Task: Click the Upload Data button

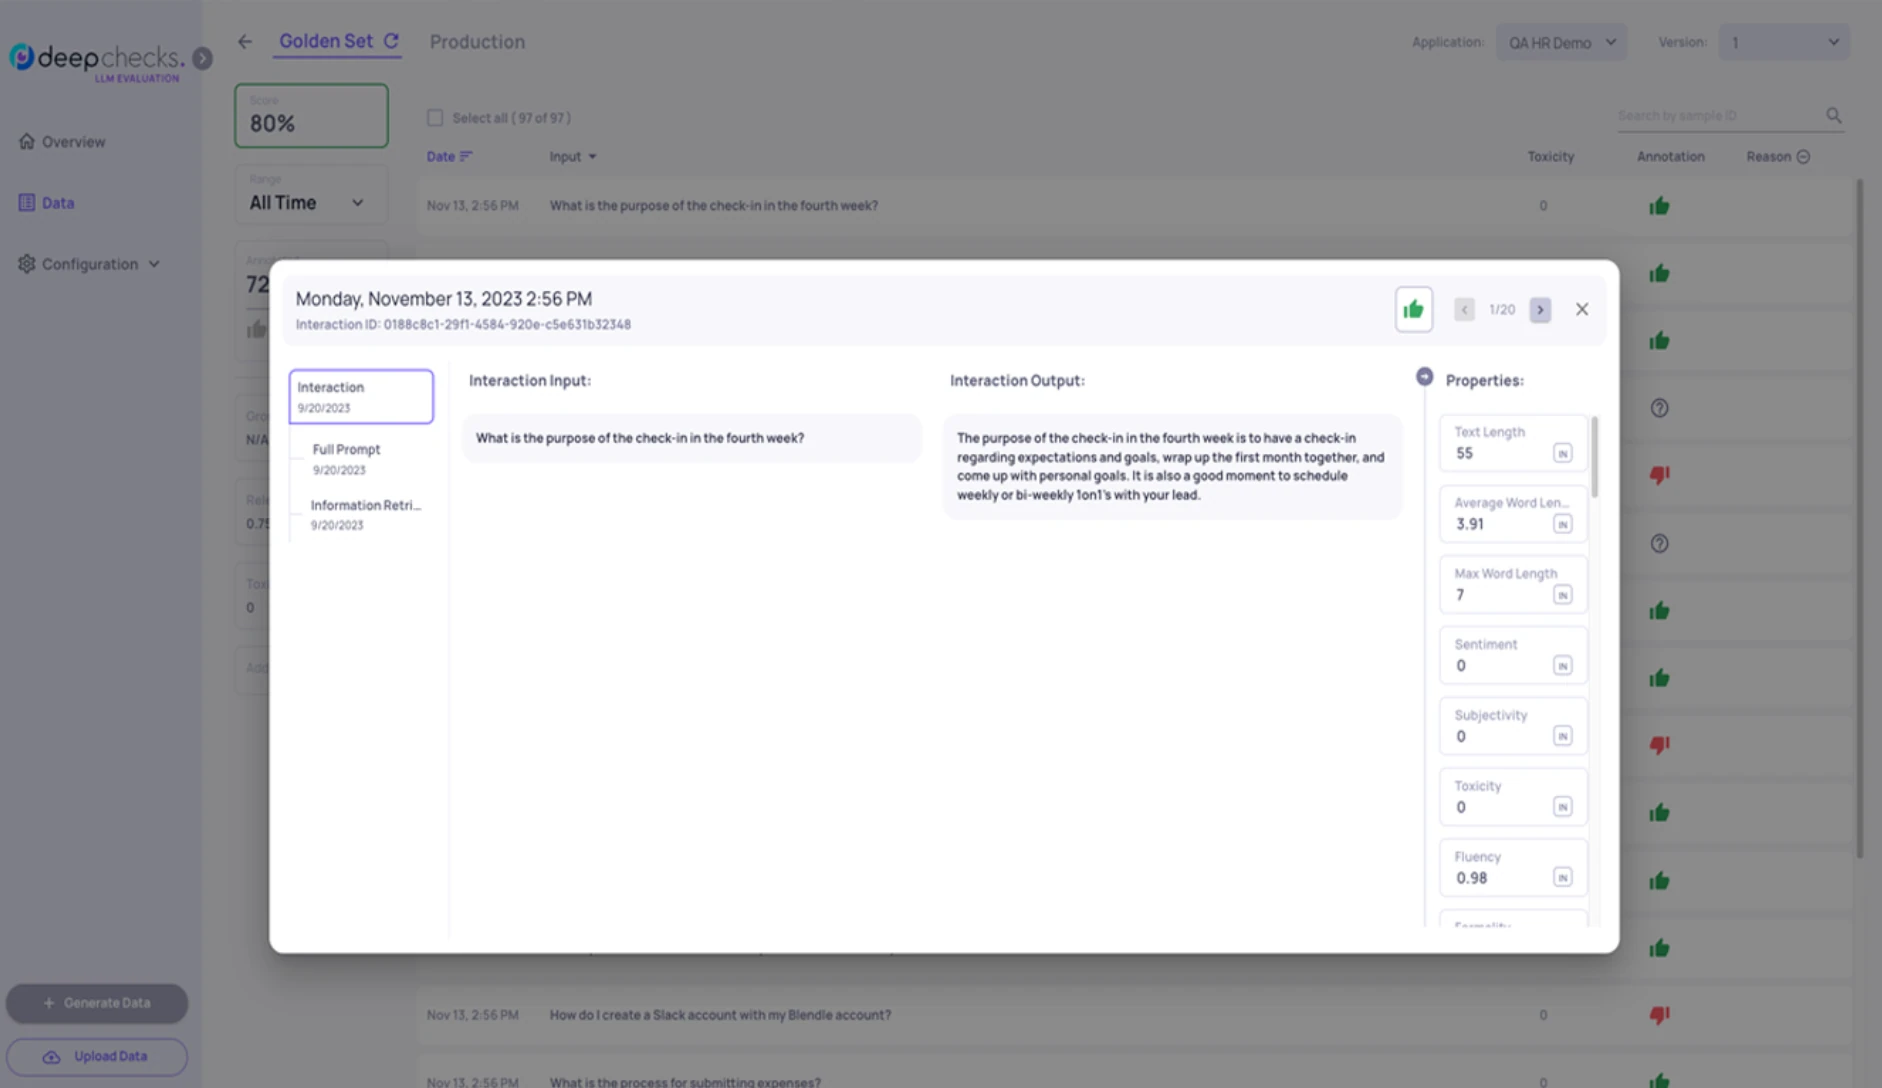Action: (x=97, y=1057)
